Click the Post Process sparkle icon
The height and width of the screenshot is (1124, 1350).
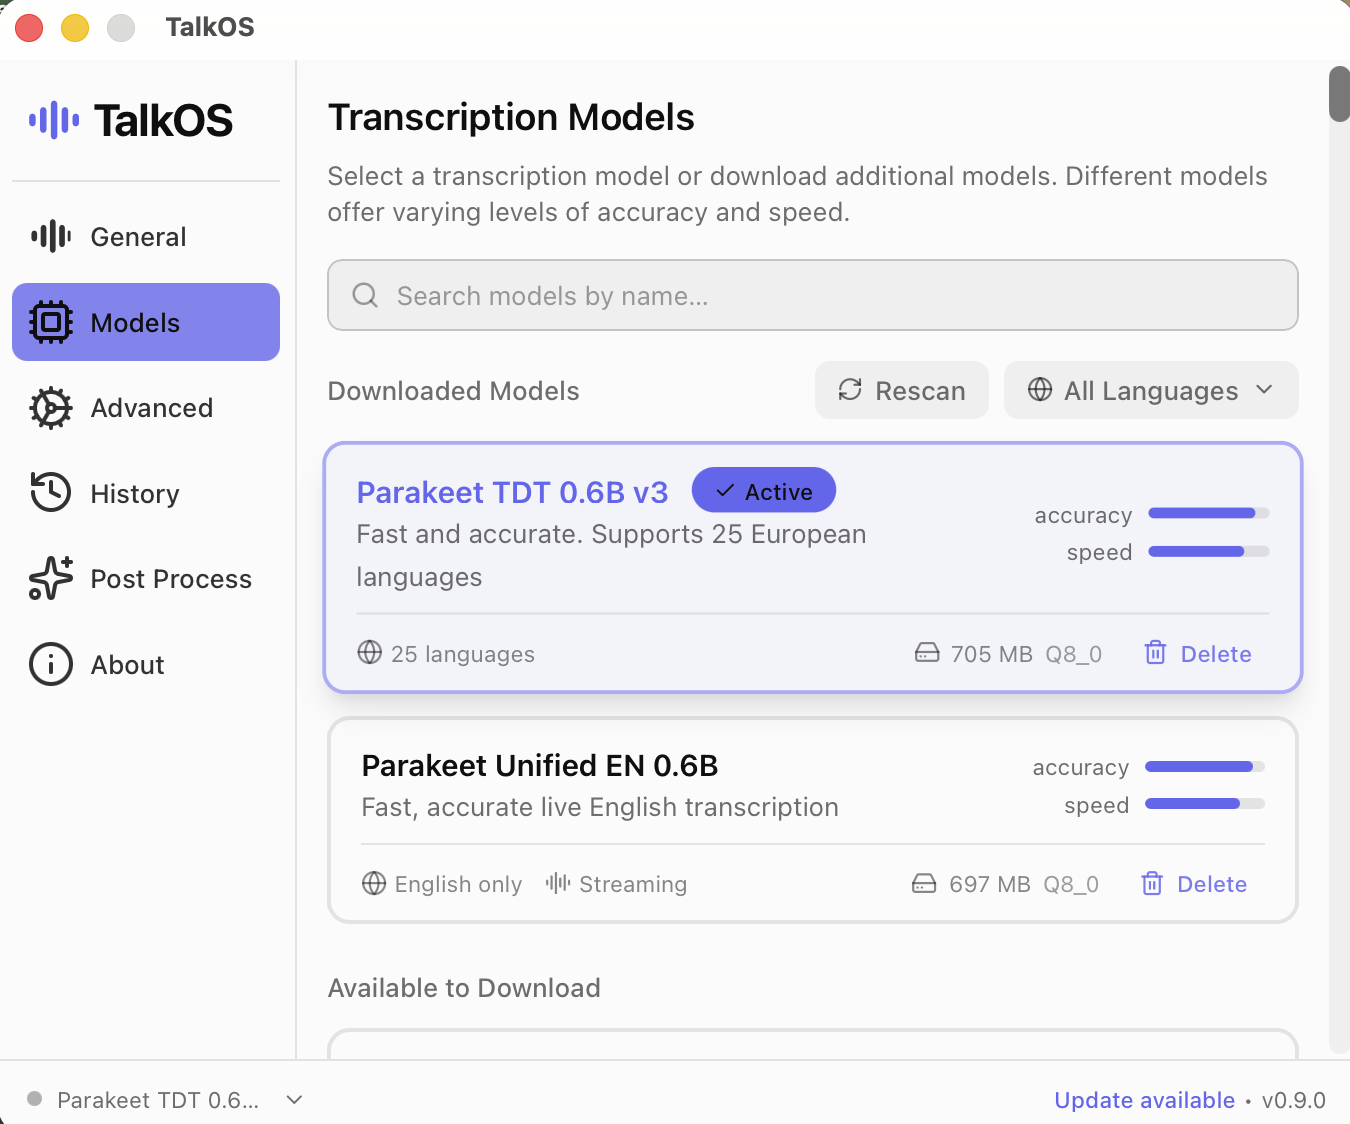pyautogui.click(x=51, y=578)
